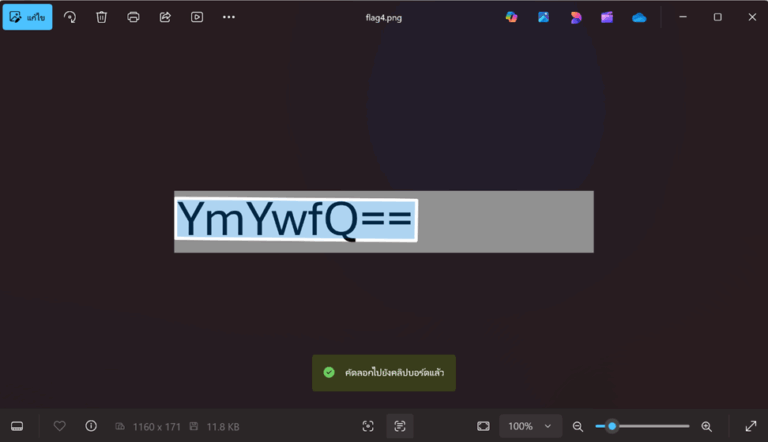The width and height of the screenshot is (768, 442).
Task: Toggle favorite with the heart icon
Action: point(59,426)
